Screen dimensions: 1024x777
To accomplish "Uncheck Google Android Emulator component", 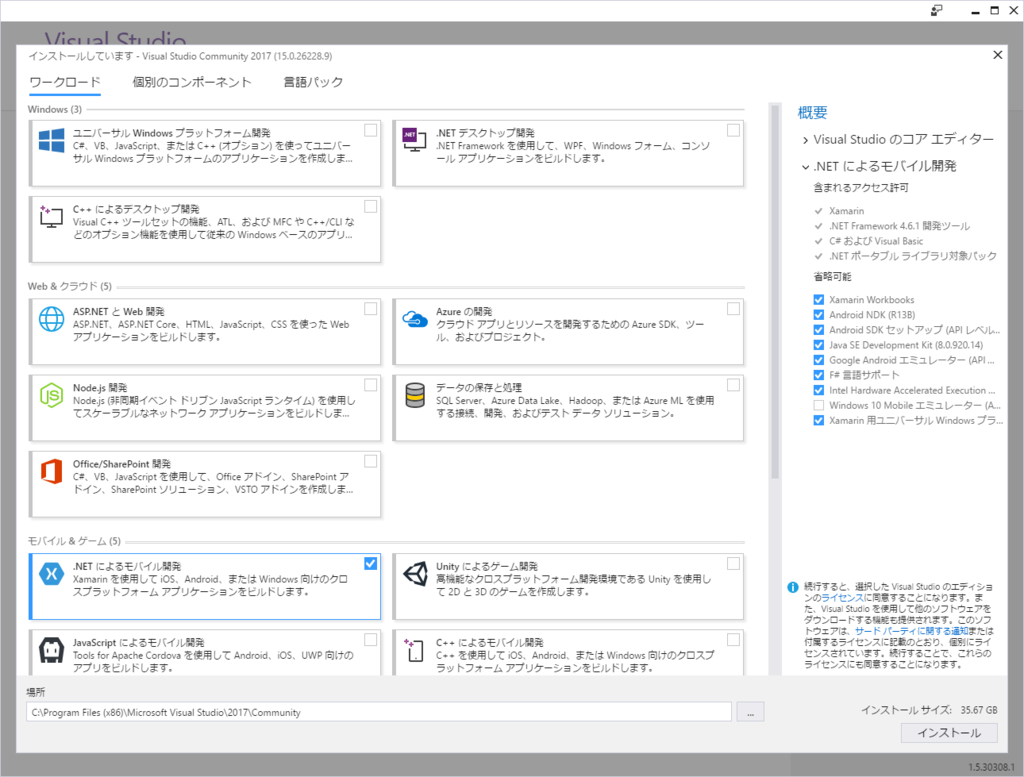I will 818,360.
